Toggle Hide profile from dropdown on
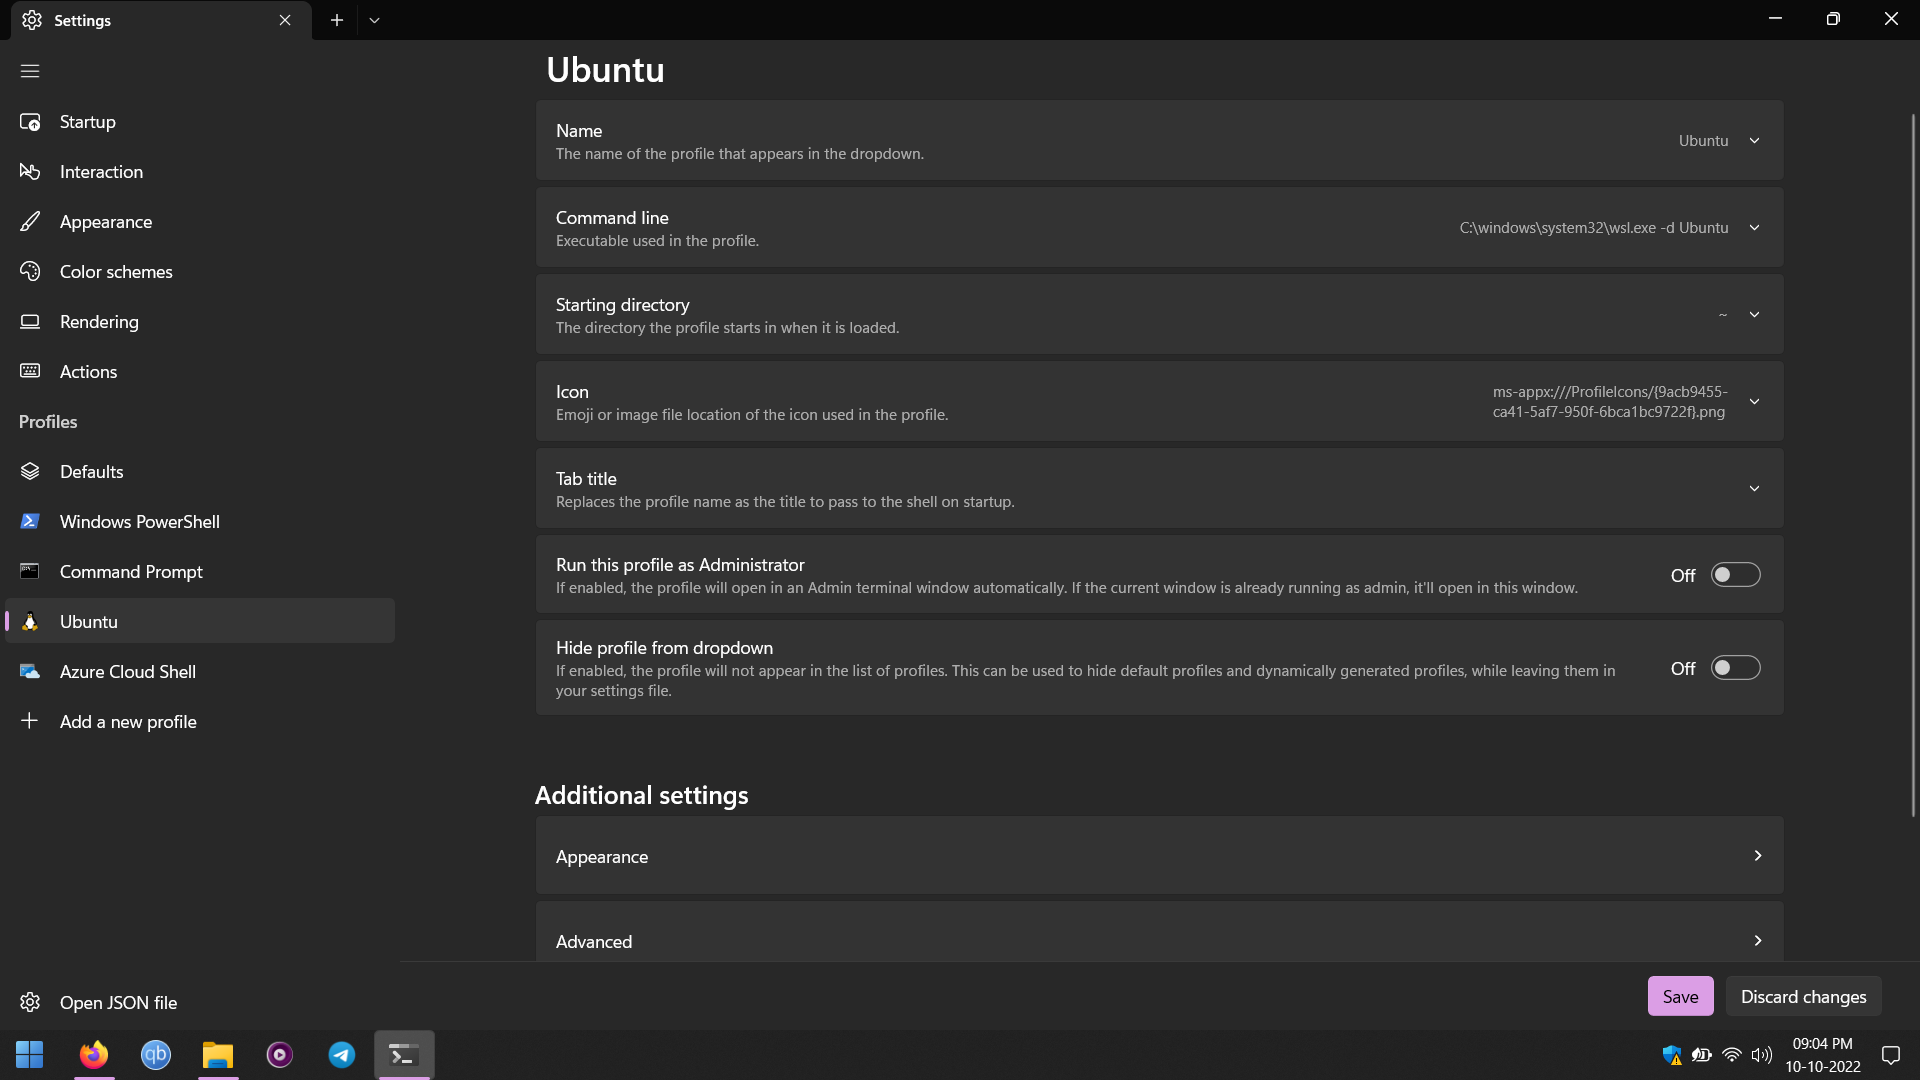The image size is (1920, 1080). 1736,668
